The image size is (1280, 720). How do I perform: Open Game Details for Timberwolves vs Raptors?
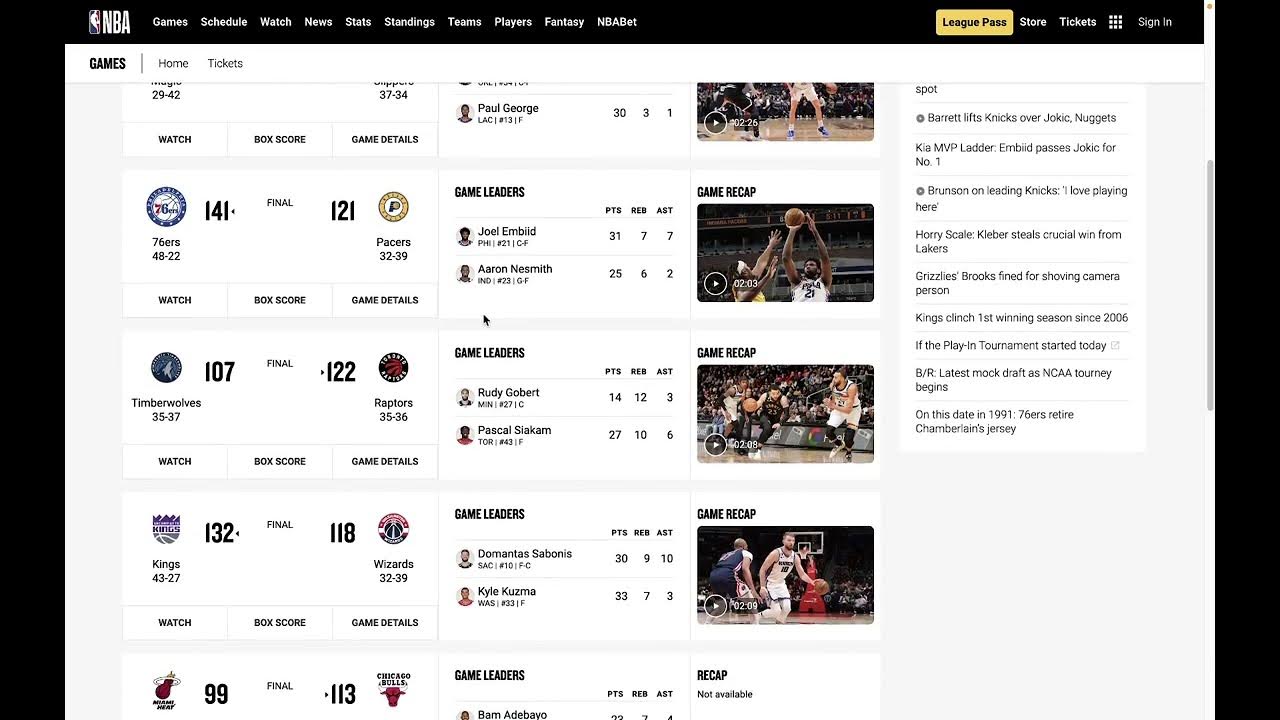(x=385, y=461)
